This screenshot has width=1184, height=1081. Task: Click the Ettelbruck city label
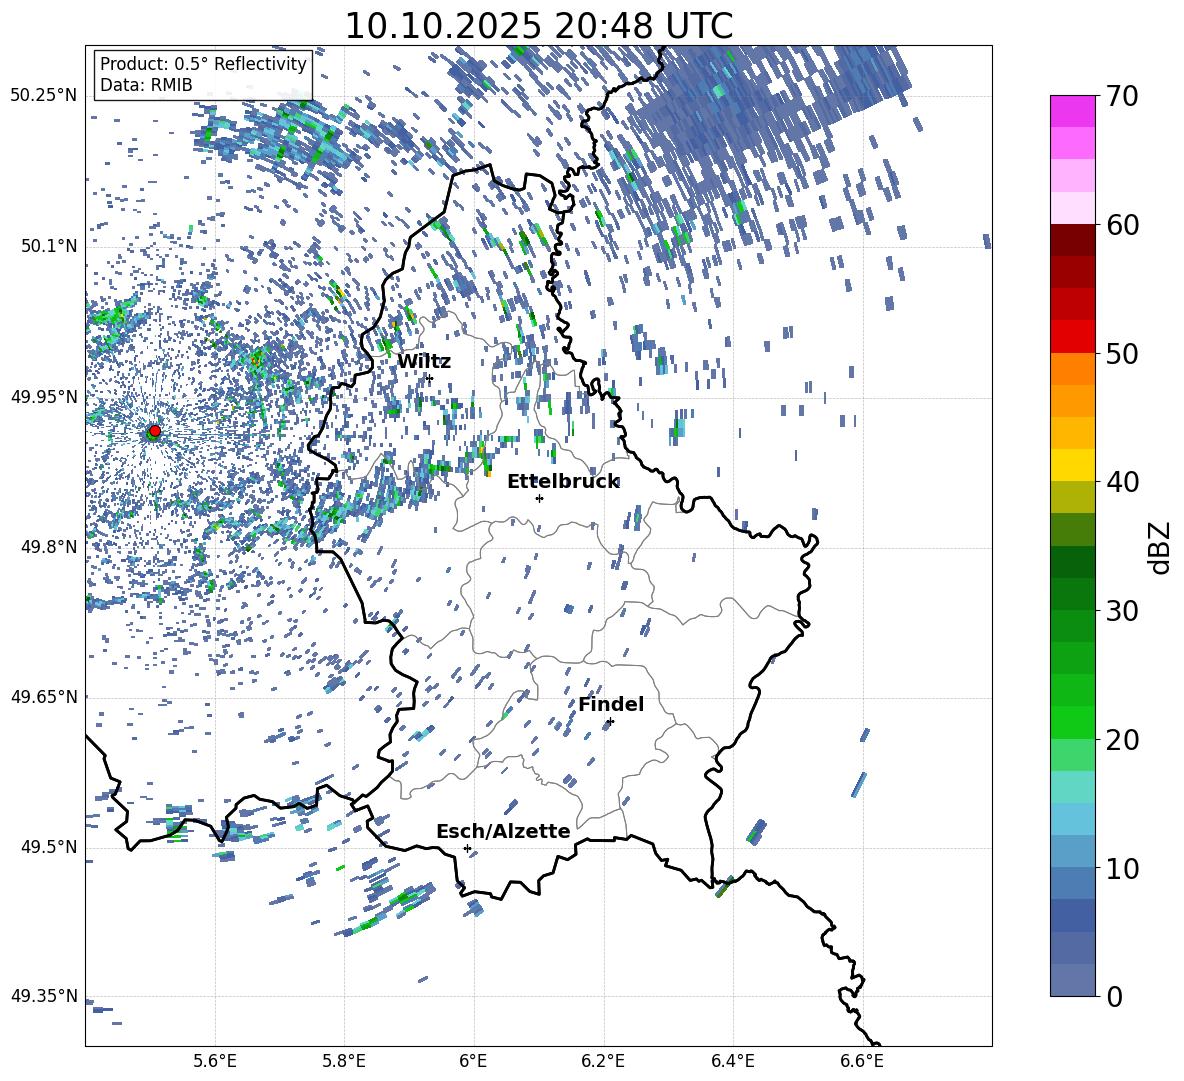pyautogui.click(x=563, y=482)
